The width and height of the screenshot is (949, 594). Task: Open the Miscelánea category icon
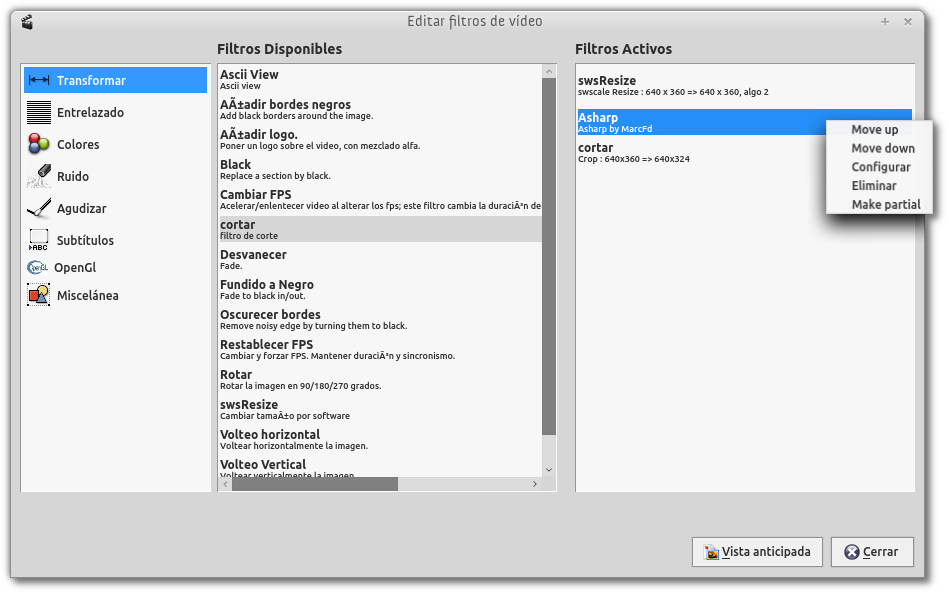(x=39, y=296)
